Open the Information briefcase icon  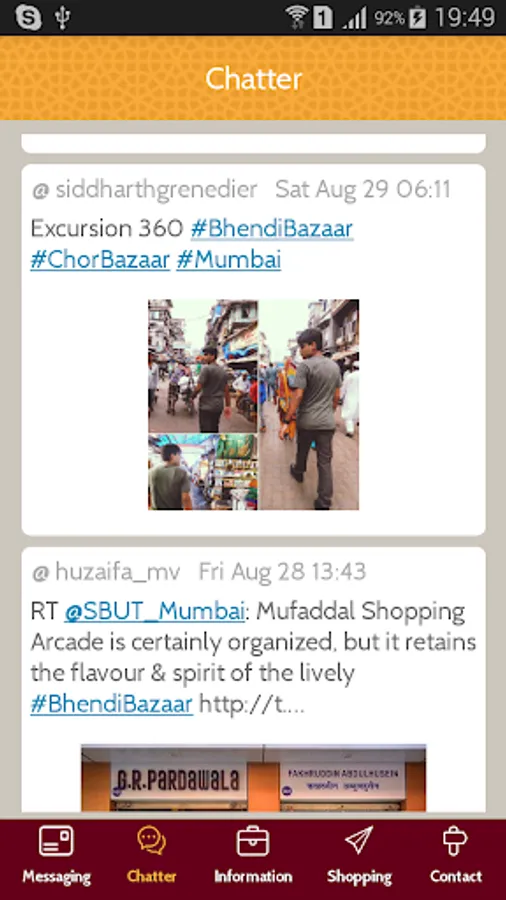253,841
